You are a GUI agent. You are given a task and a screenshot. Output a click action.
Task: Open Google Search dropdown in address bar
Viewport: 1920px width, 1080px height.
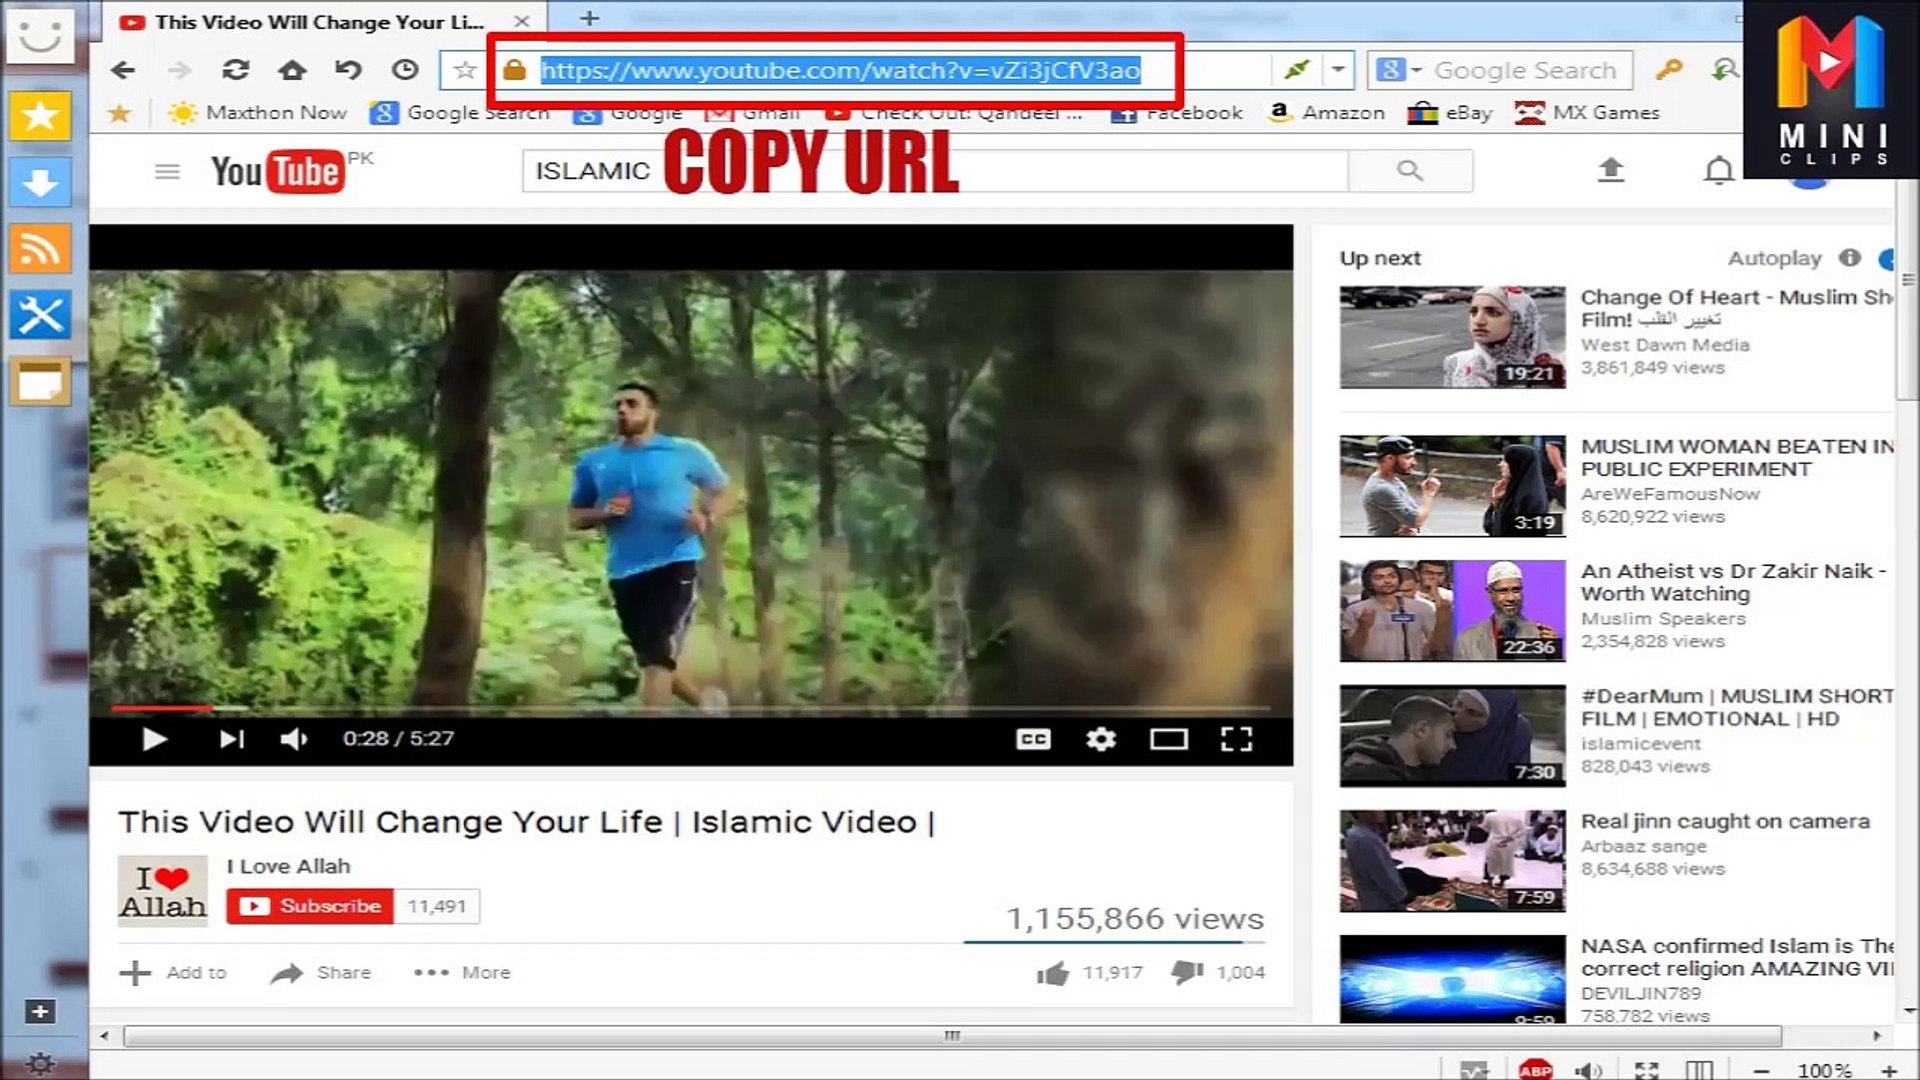[1415, 70]
